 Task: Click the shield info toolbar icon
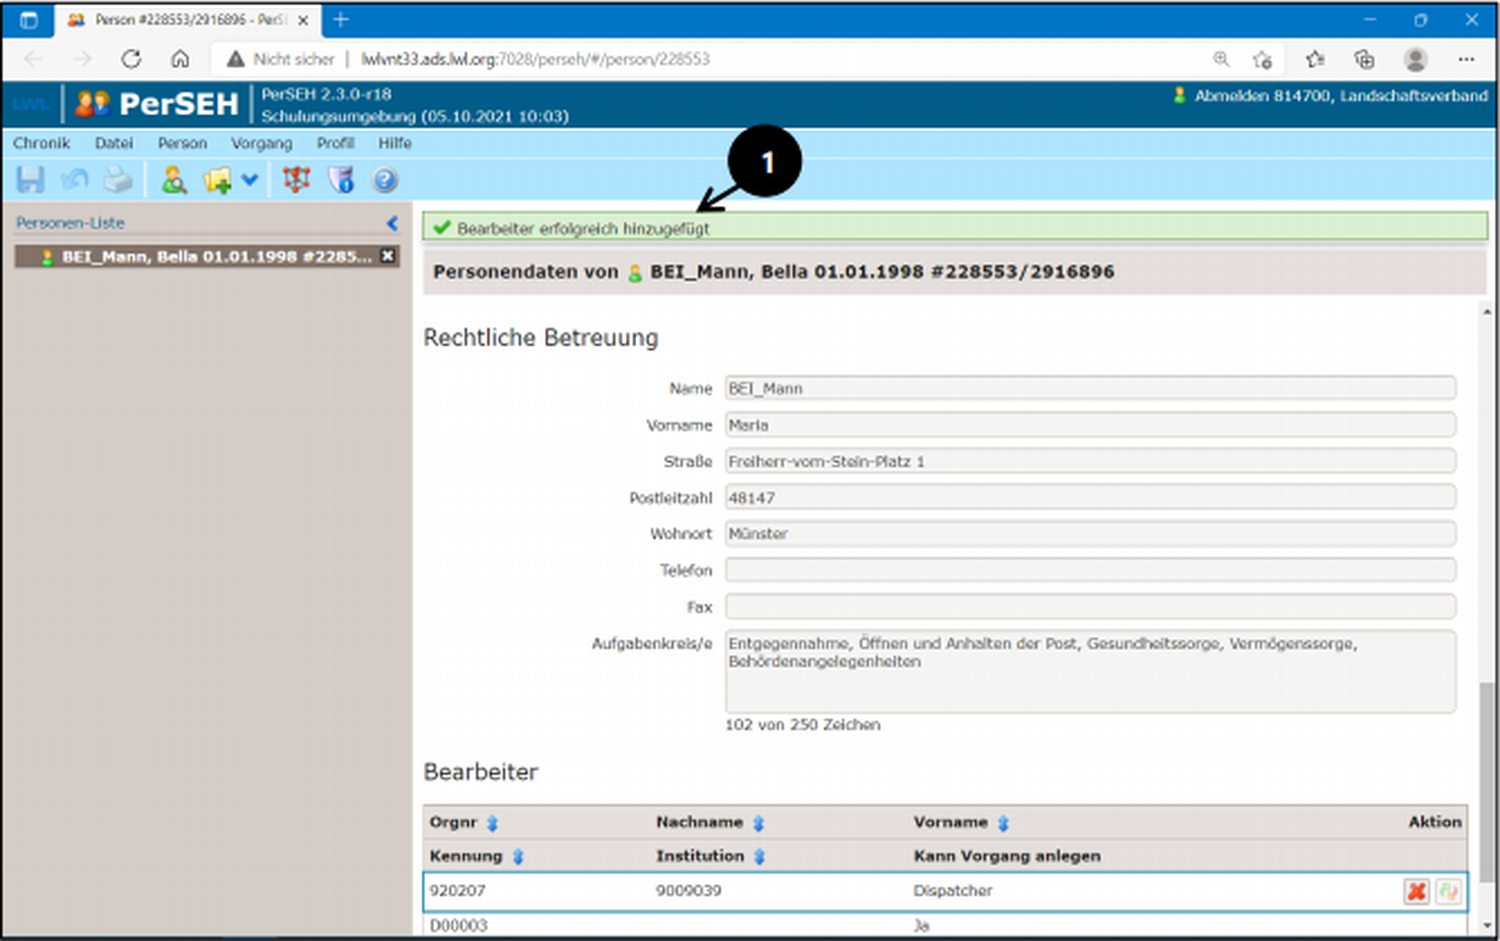click(341, 180)
